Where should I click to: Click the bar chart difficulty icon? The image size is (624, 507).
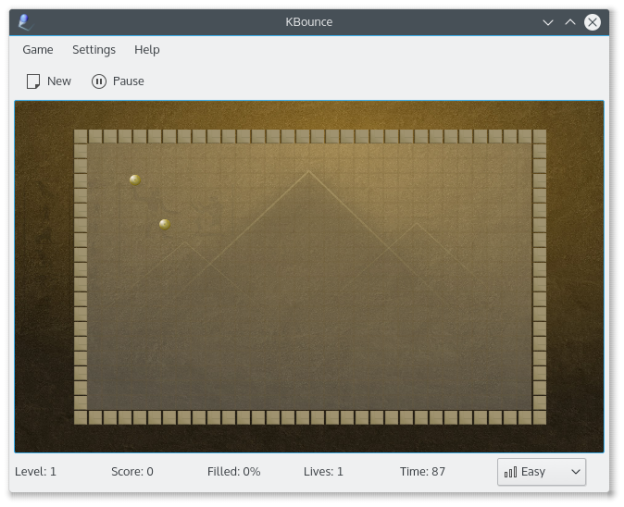pos(511,472)
